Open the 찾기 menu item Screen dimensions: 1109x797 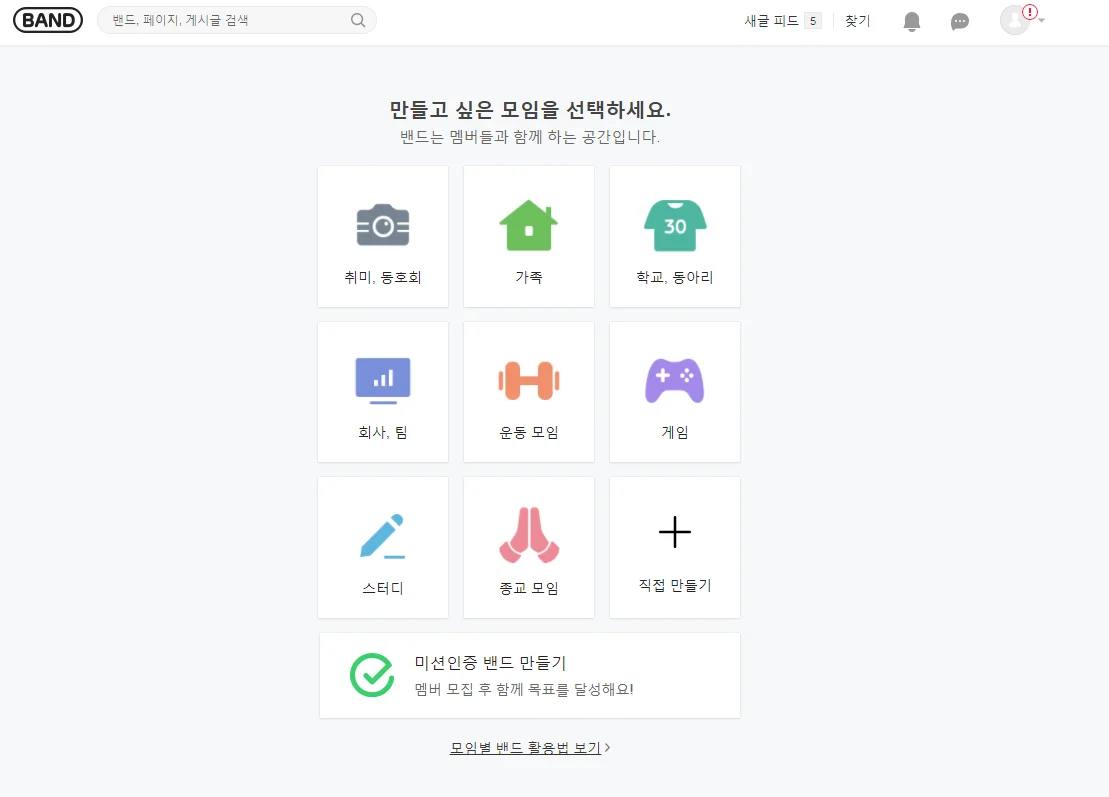(858, 21)
